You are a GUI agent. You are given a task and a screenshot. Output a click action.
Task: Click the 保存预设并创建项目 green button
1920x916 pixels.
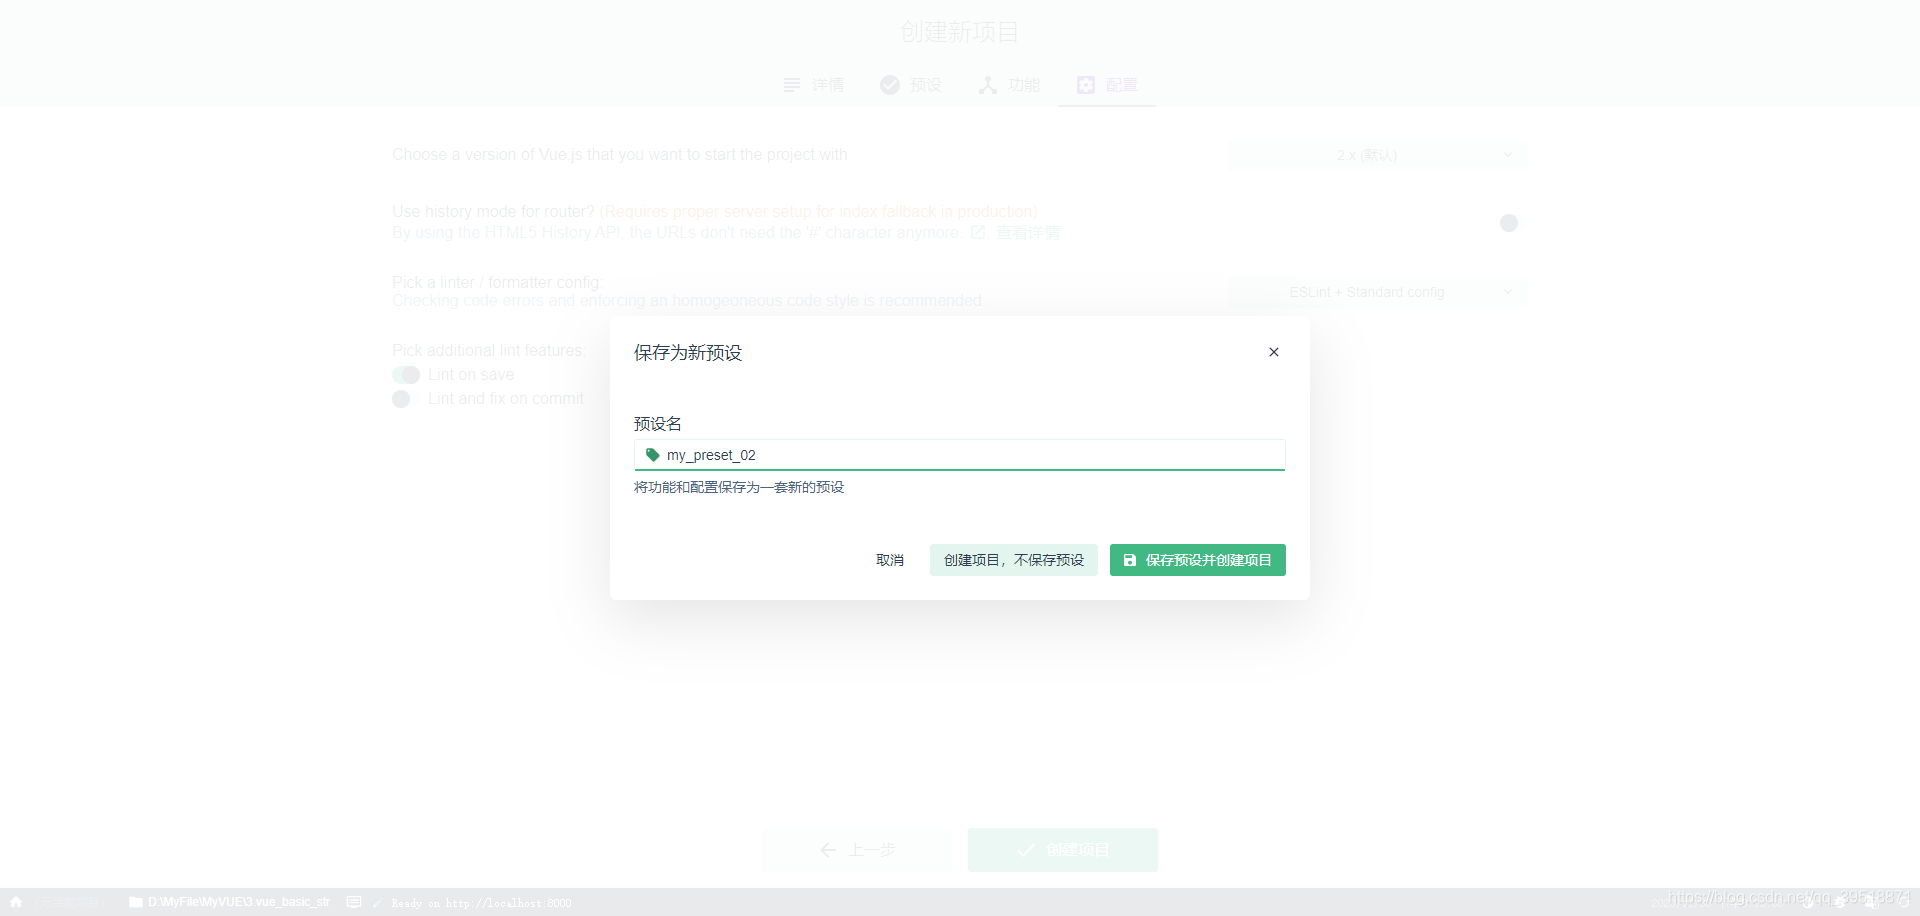1197,560
